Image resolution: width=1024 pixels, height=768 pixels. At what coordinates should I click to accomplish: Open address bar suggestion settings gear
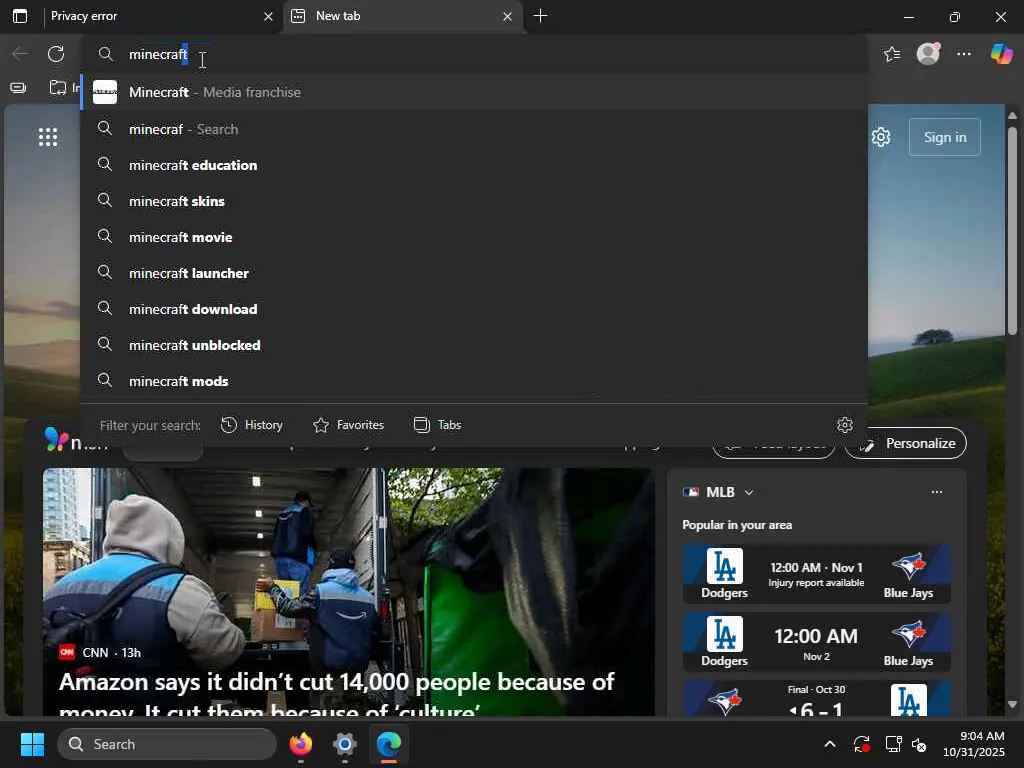844,425
